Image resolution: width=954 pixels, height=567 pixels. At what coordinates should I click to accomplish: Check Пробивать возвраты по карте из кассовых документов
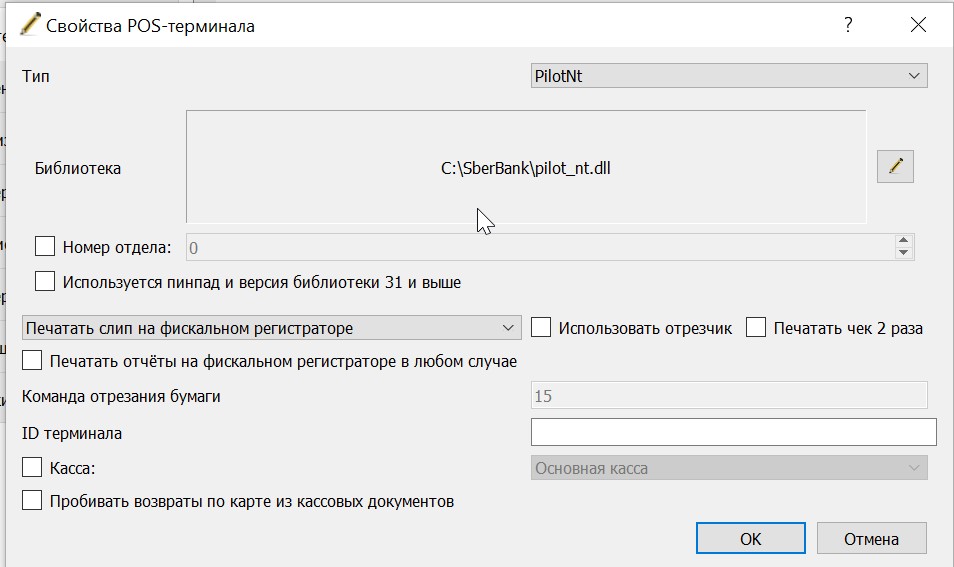click(32, 501)
